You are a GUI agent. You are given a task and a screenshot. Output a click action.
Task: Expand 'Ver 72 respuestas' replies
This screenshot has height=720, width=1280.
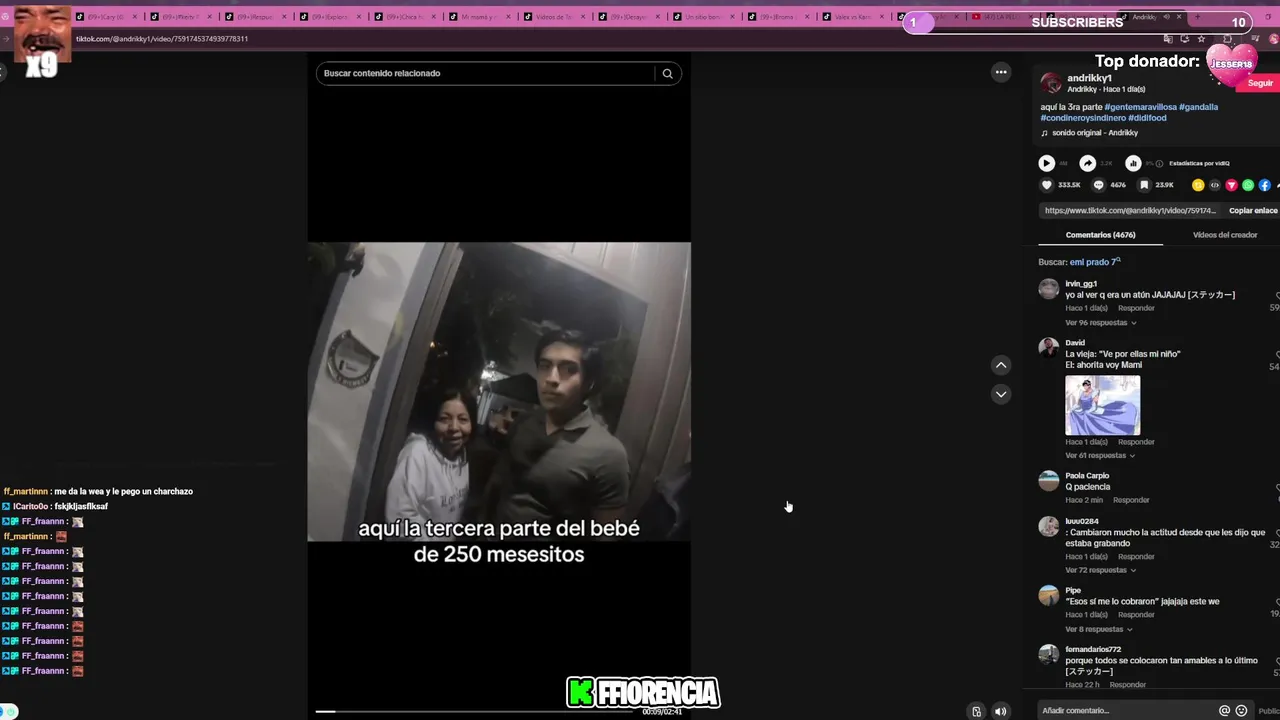click(x=1100, y=570)
